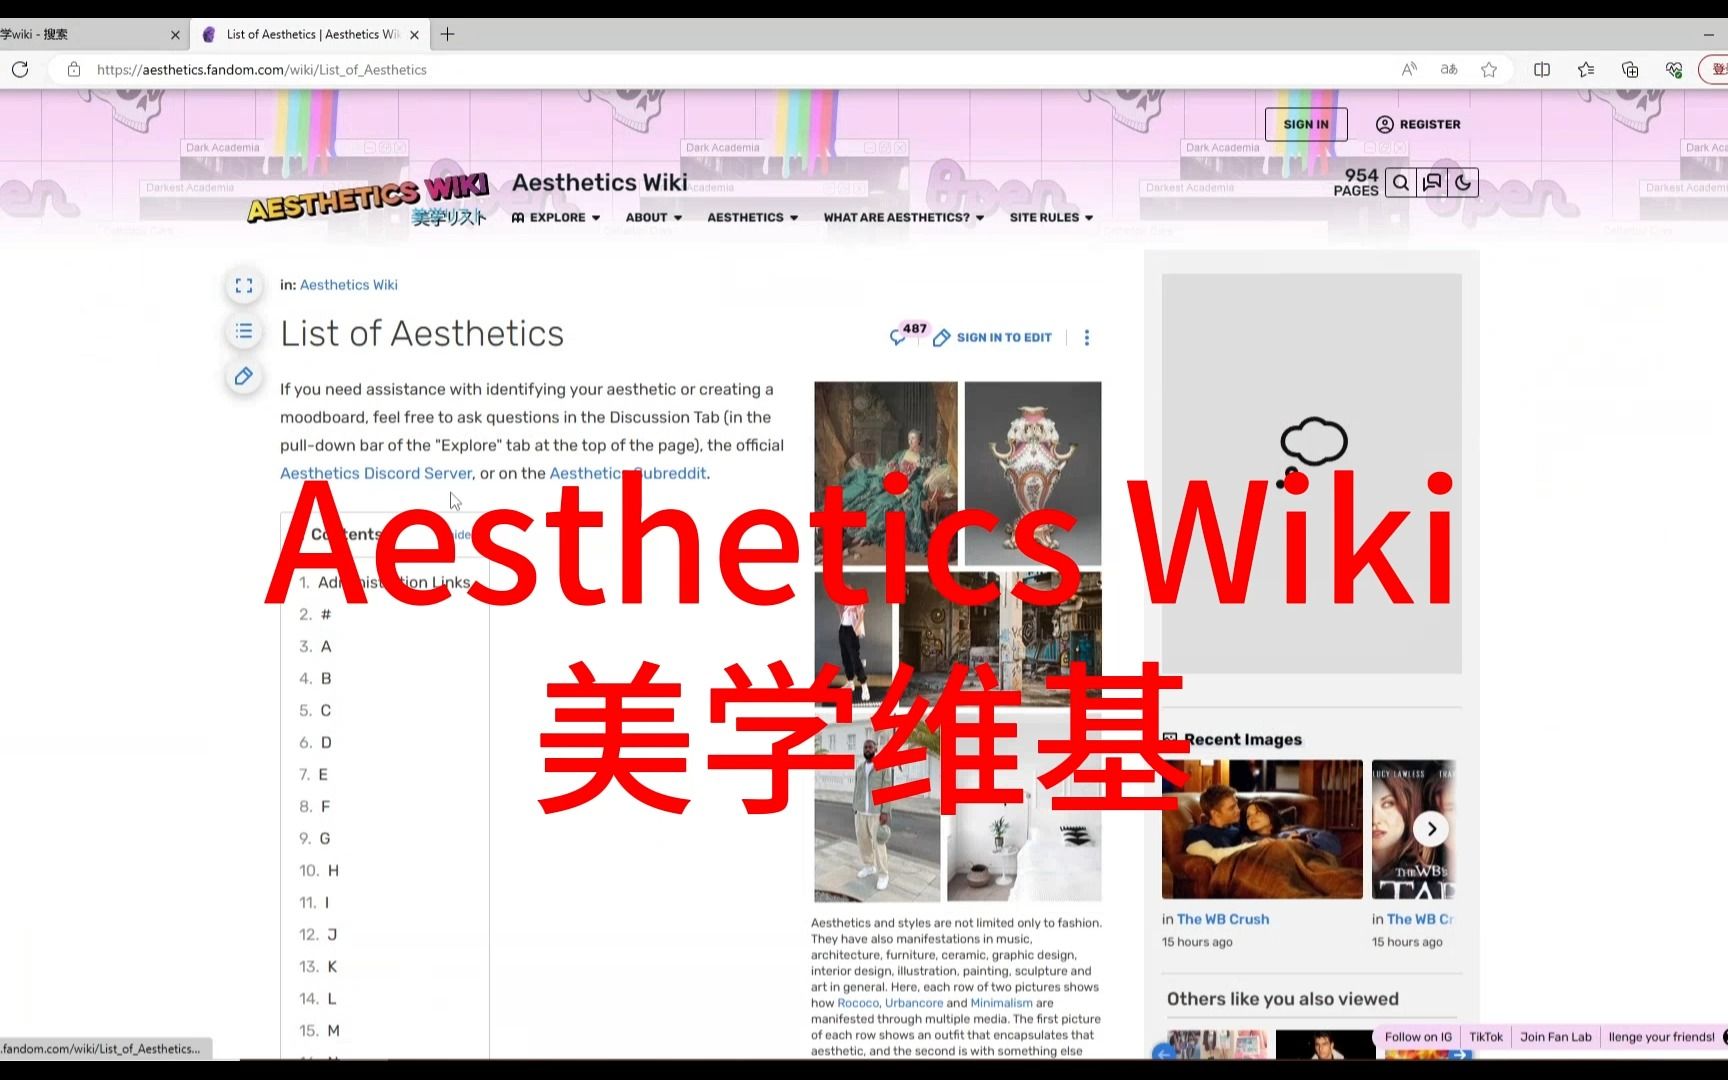This screenshot has height=1080, width=1728.
Task: Add page to favorites with star icon
Action: 1489,69
